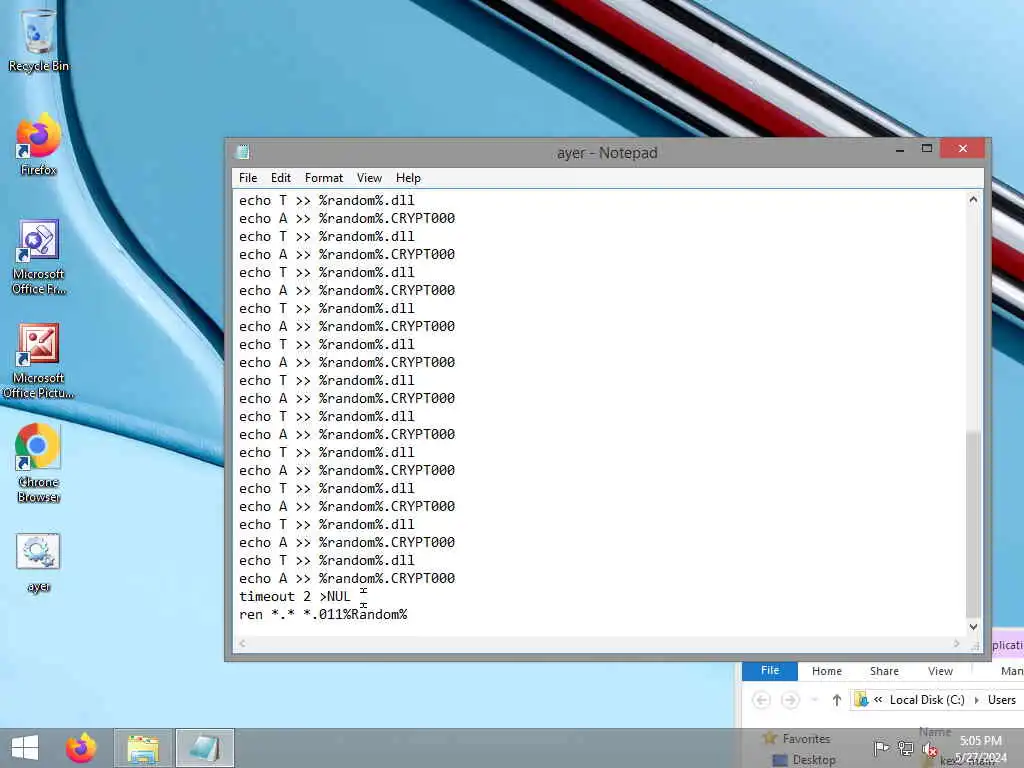Switch to Home tab in Explorer
This screenshot has height=768, width=1024.
(826, 671)
